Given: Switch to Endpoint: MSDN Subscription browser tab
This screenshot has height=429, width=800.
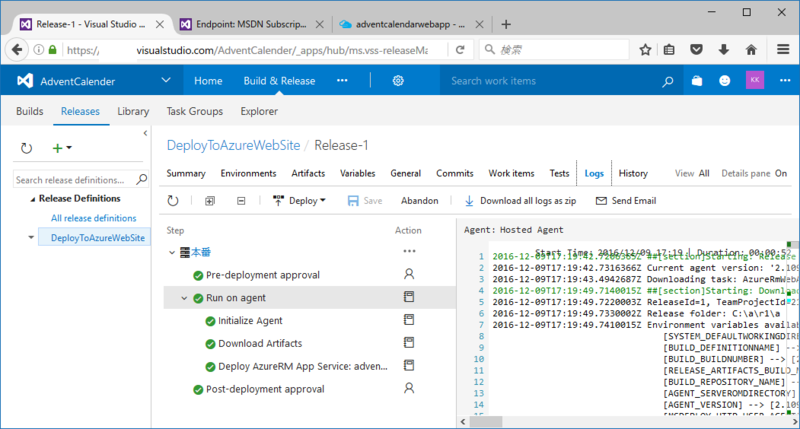Looking at the screenshot, I should (251, 24).
